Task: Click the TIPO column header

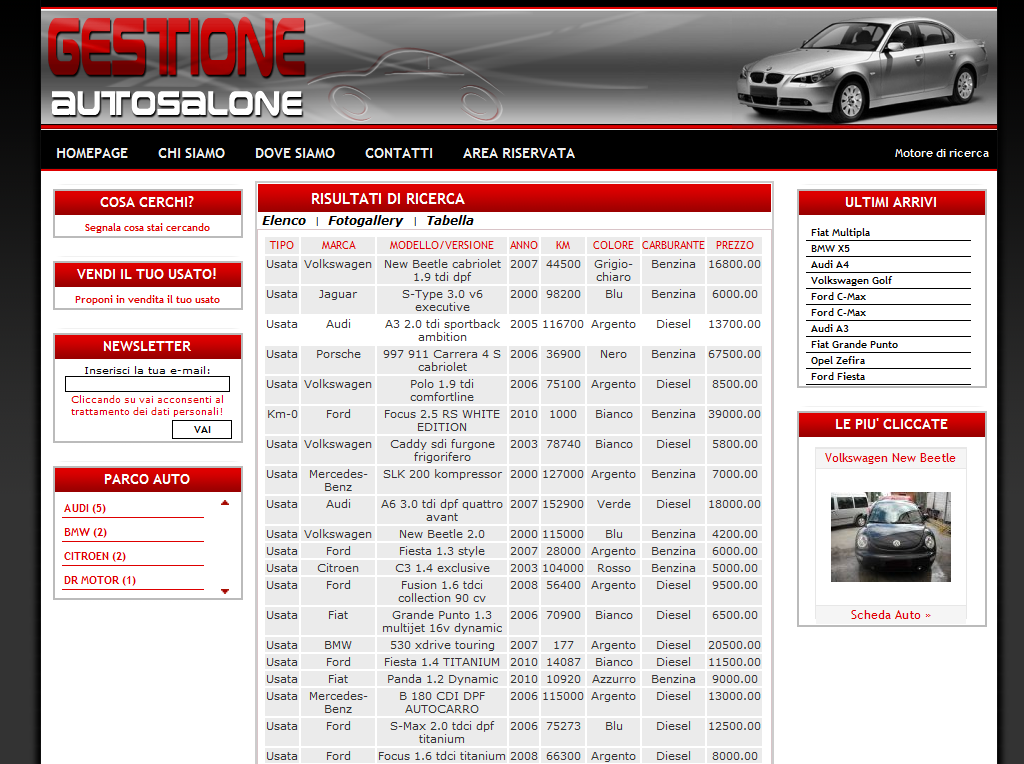Action: pyautogui.click(x=281, y=246)
